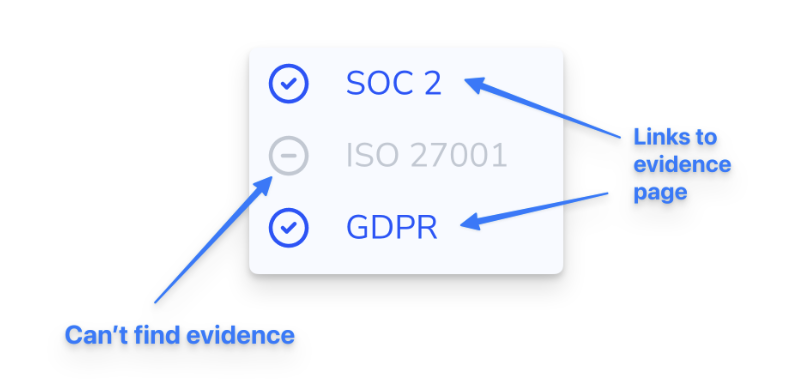Open the GDPR evidence link
The width and height of the screenshot is (812, 392).
(392, 228)
